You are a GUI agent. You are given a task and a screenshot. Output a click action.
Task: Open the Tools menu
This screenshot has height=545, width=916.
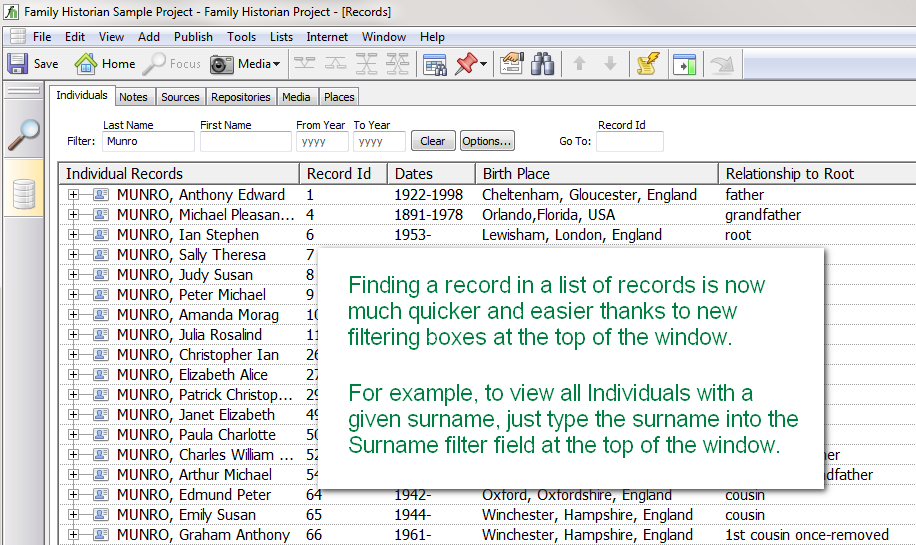tap(241, 37)
